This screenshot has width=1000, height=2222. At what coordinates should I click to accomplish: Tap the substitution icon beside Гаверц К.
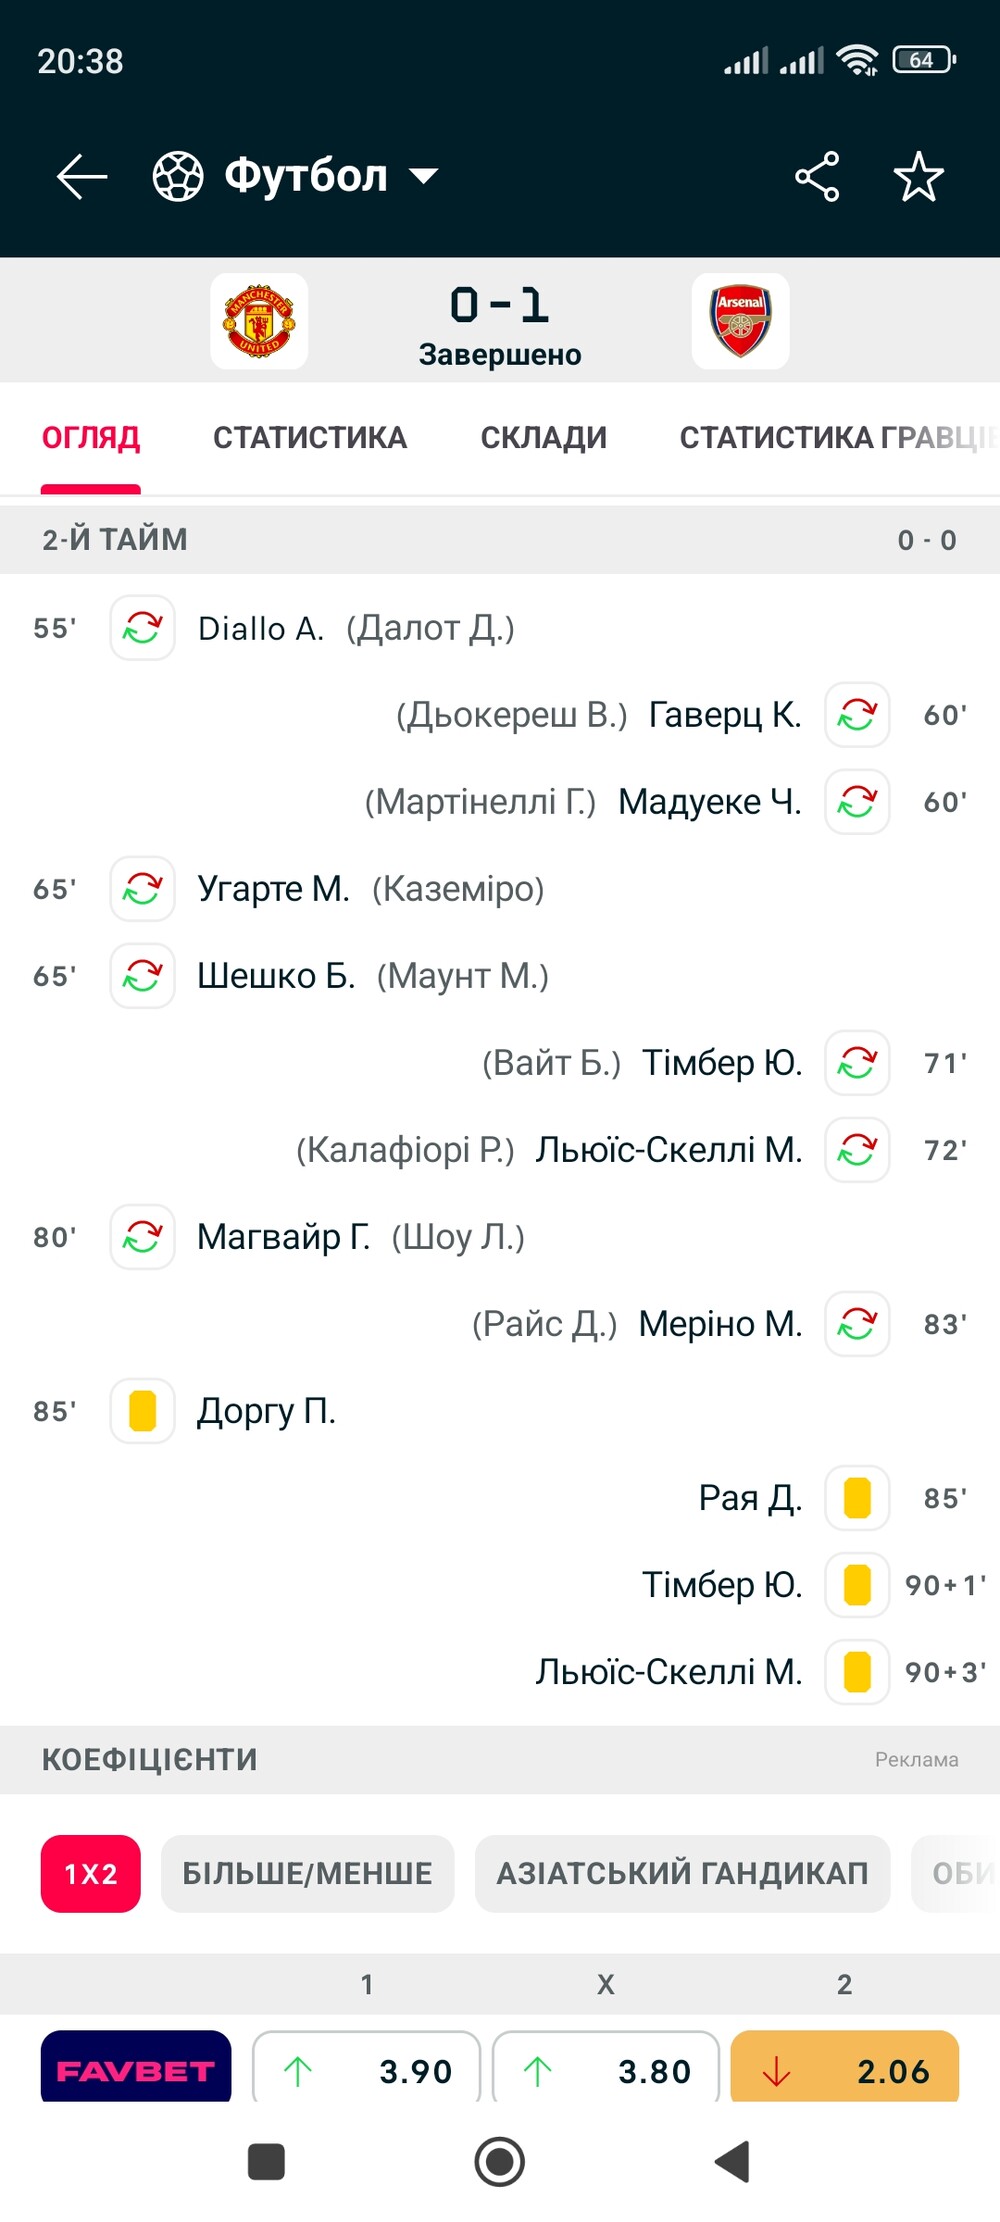pos(858,715)
